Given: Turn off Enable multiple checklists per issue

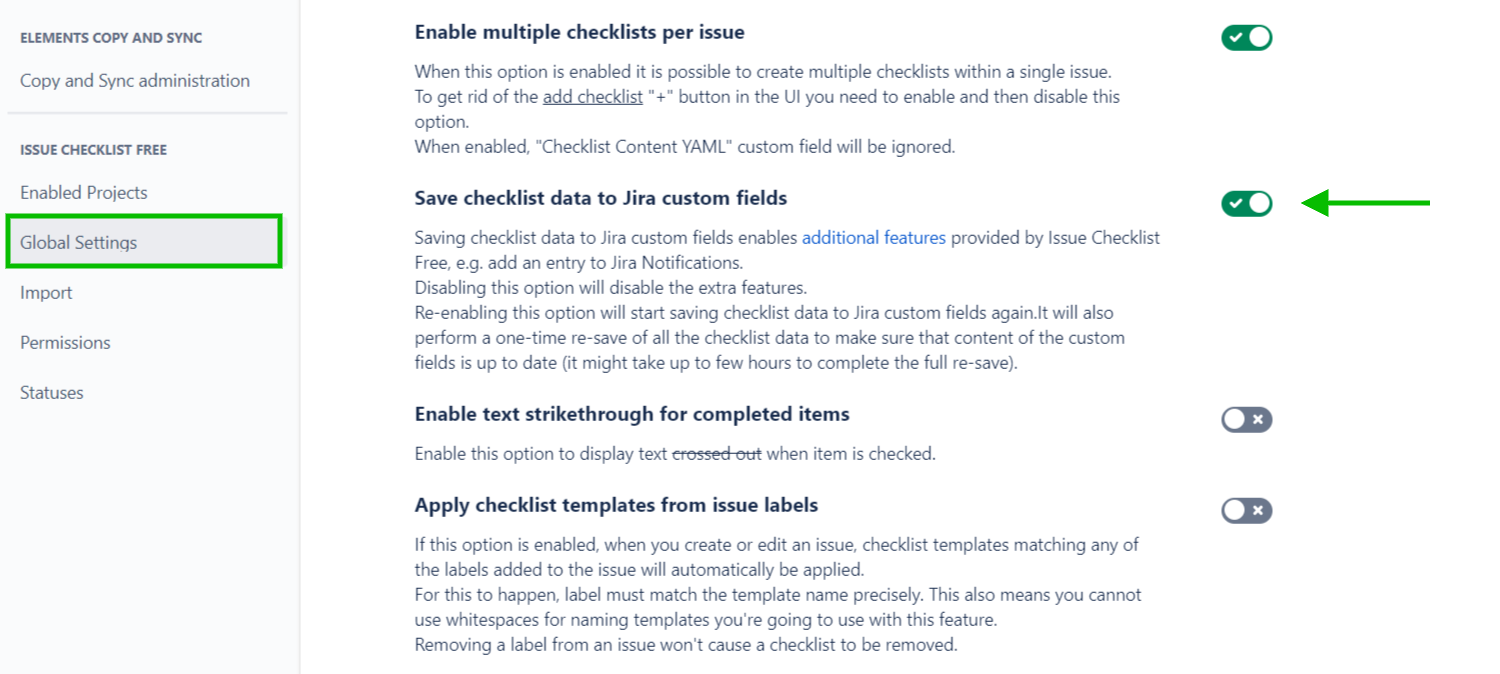Looking at the screenshot, I should (1246, 36).
